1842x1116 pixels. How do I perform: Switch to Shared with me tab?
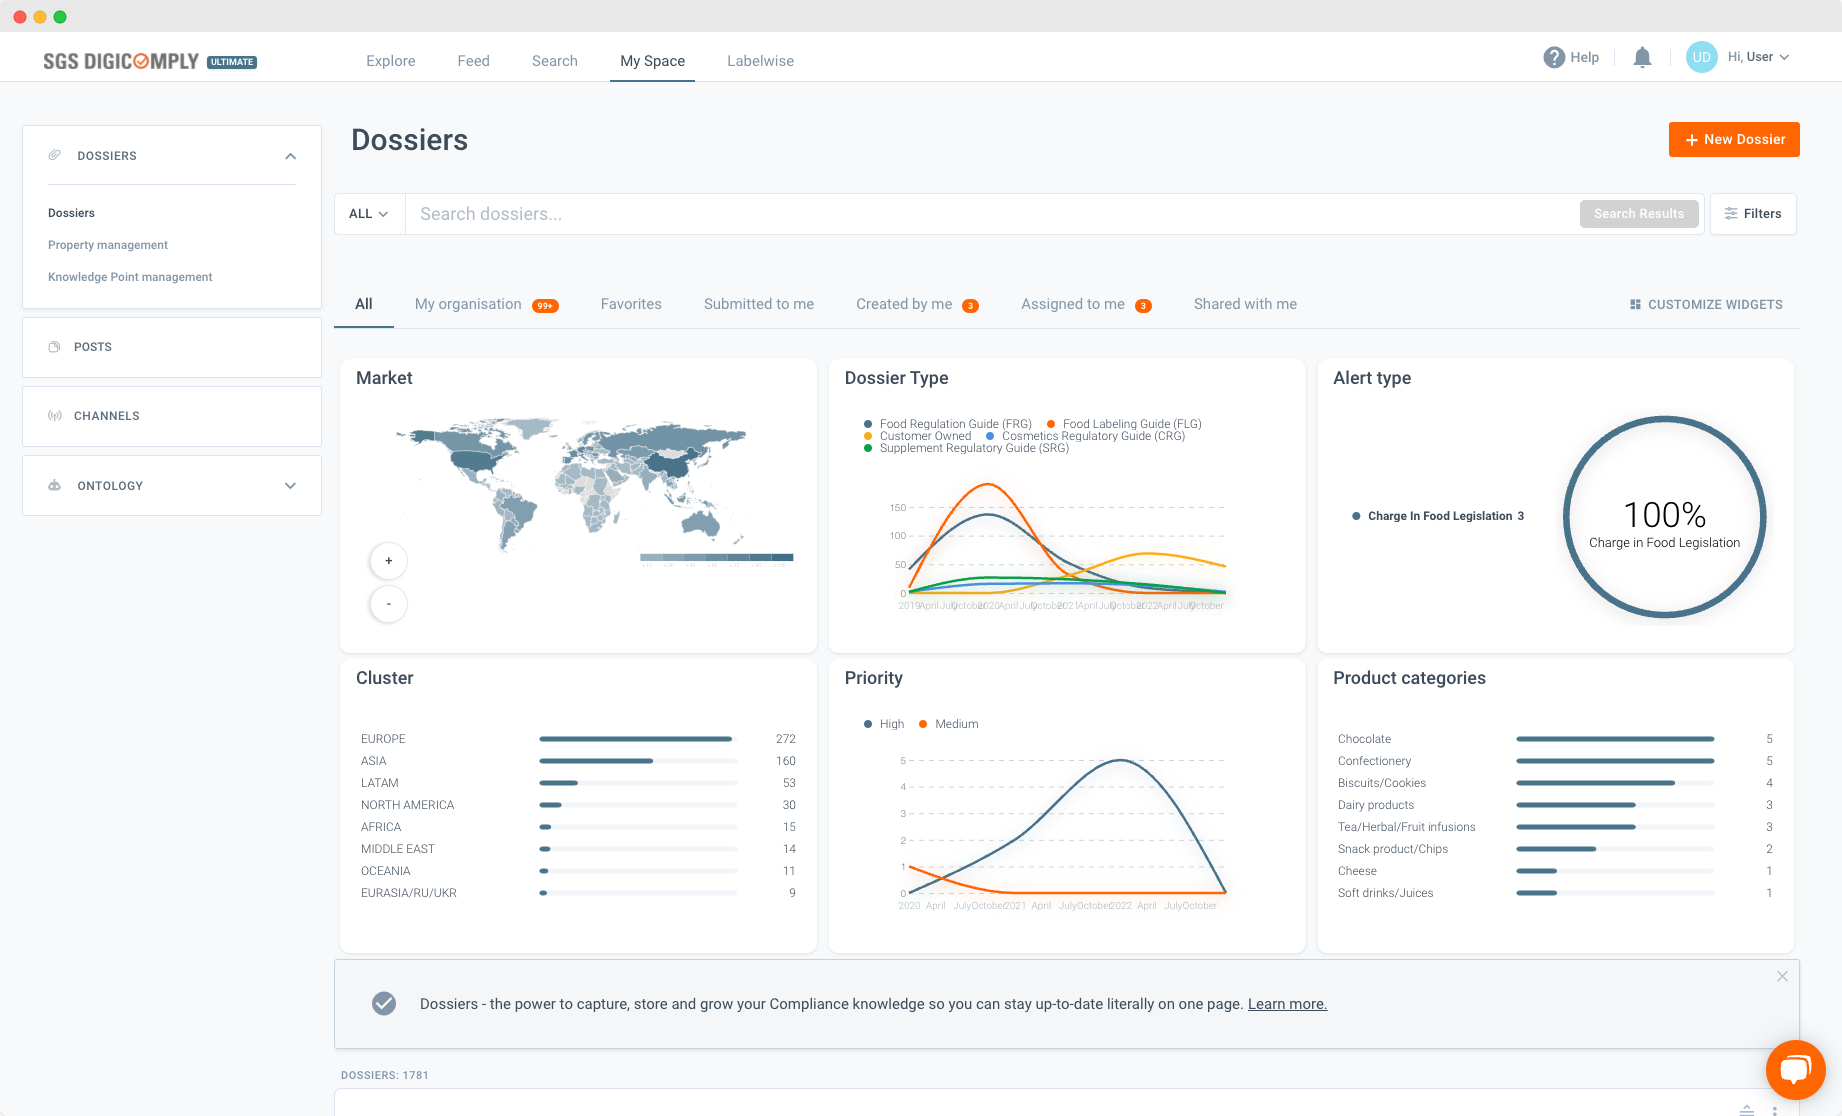[x=1245, y=304]
